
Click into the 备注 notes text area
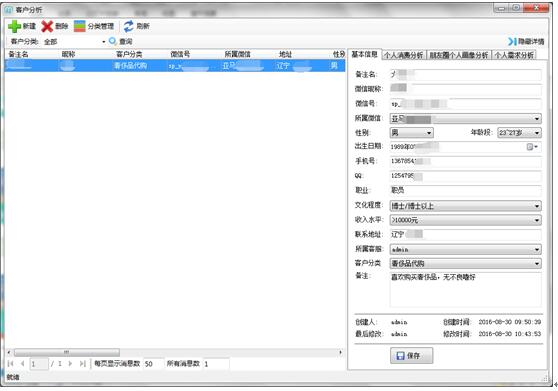click(465, 289)
